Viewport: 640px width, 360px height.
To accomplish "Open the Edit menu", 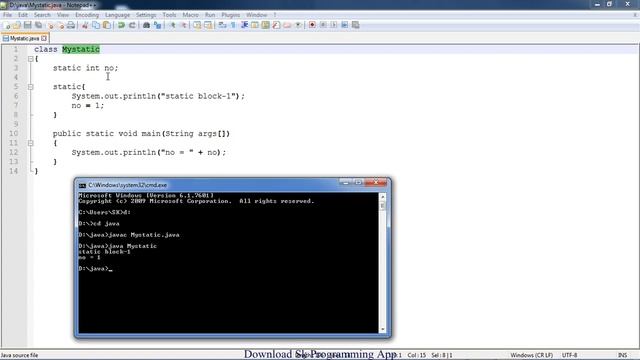I will (23, 15).
